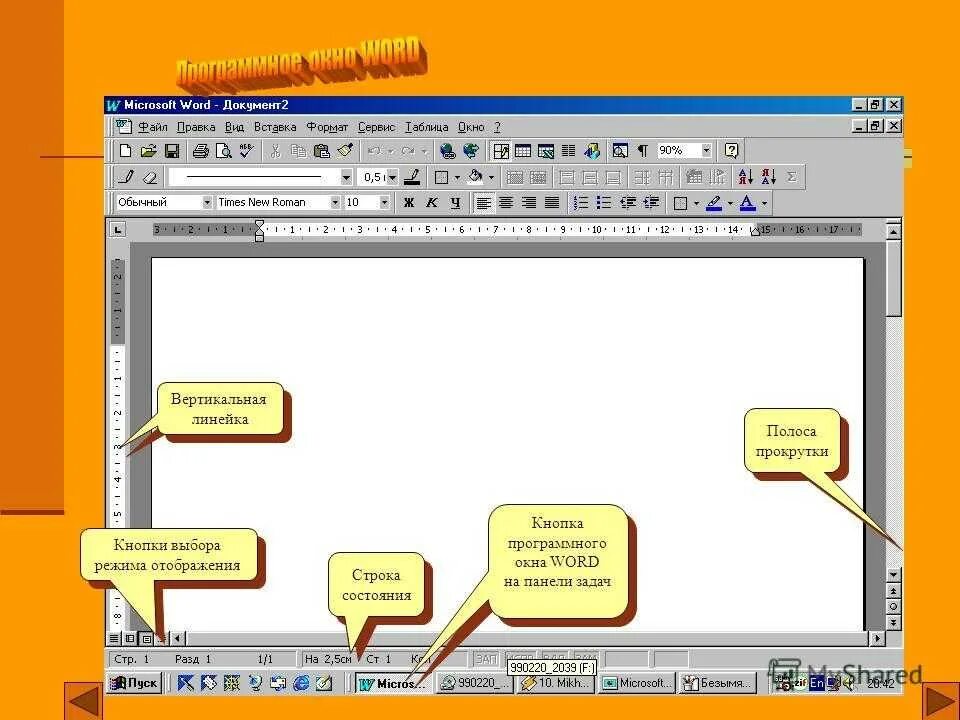Save the document with the floppy icon
Screen dimensions: 960x720
(x=172, y=151)
